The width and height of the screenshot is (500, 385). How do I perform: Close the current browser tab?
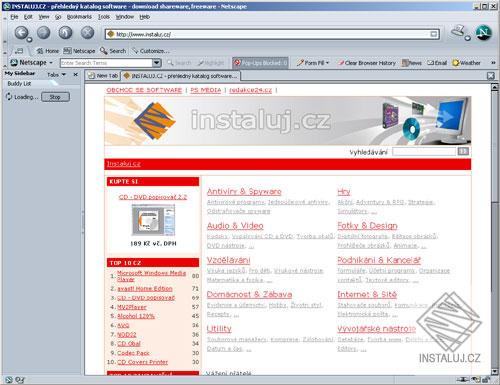tap(490, 76)
